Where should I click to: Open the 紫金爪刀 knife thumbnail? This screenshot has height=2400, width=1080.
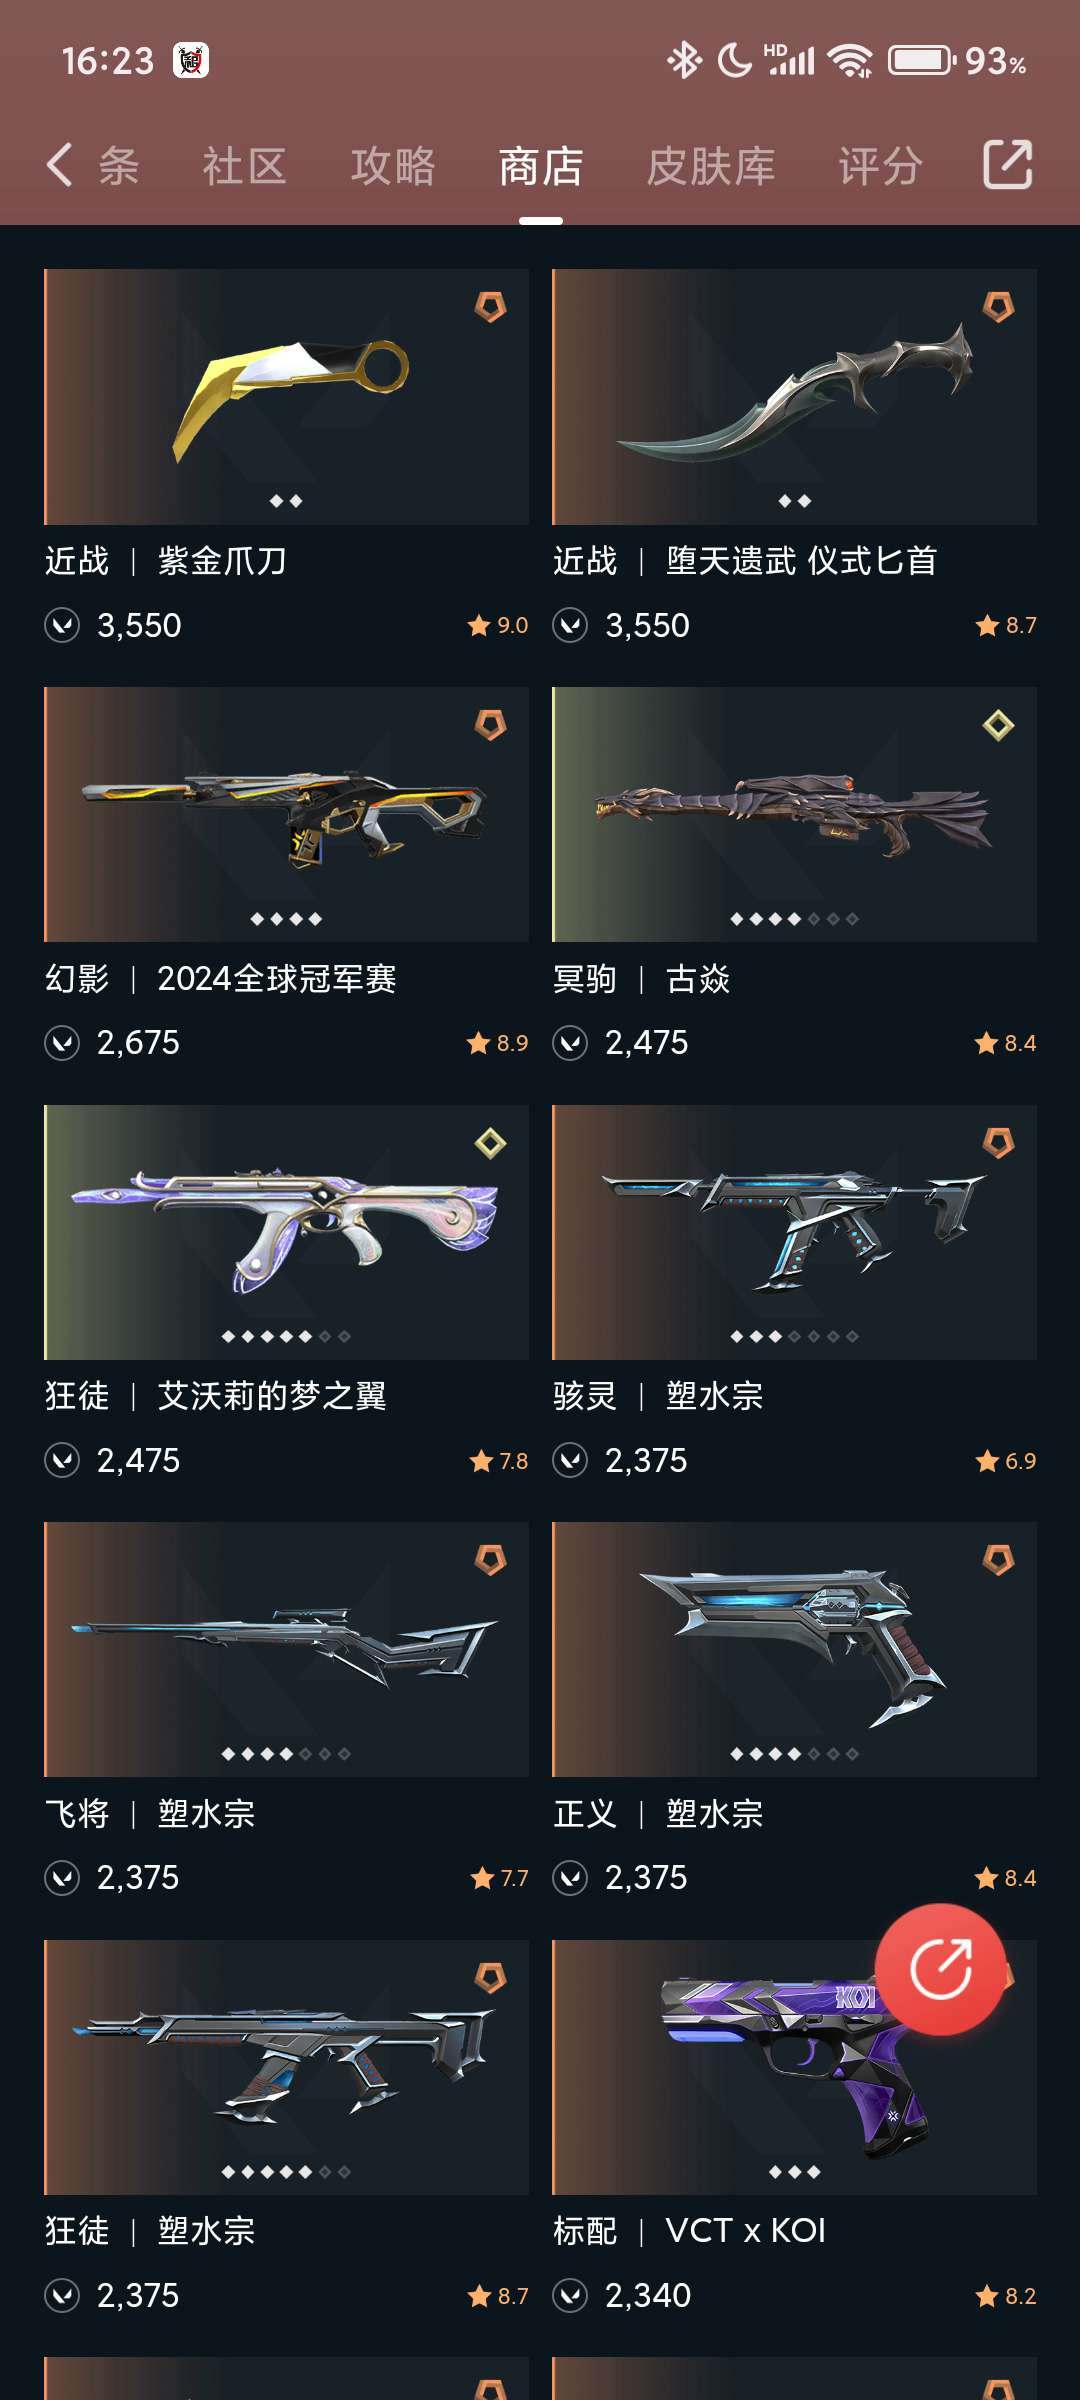pyautogui.click(x=286, y=397)
